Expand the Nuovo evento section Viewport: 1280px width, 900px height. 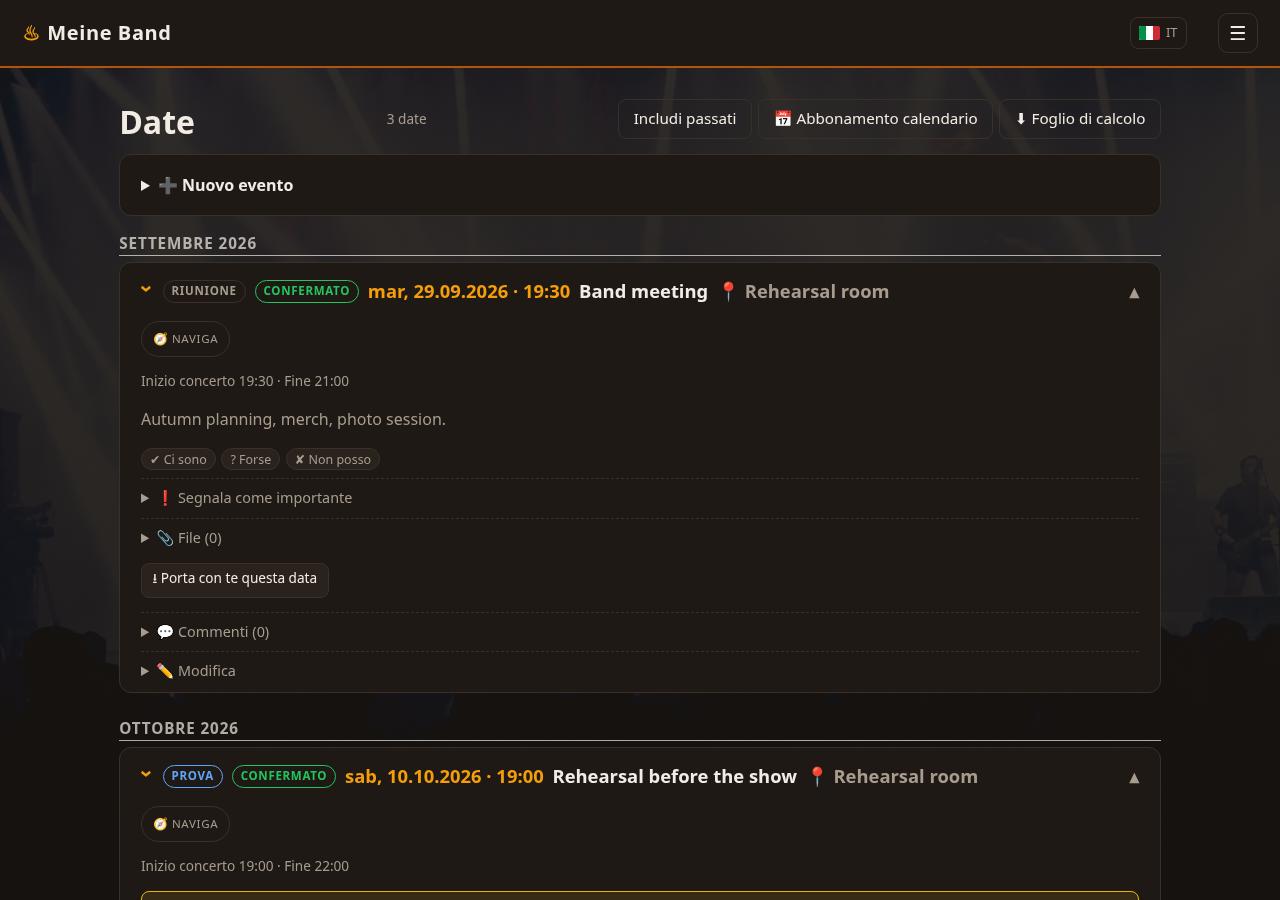point(640,185)
